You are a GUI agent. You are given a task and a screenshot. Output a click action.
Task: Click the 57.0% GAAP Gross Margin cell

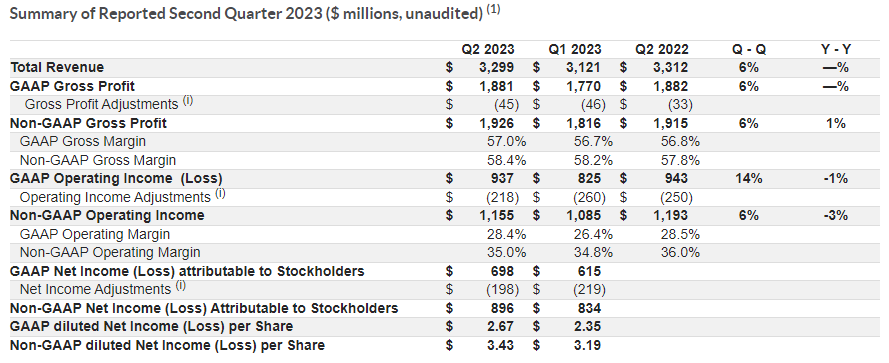click(506, 141)
